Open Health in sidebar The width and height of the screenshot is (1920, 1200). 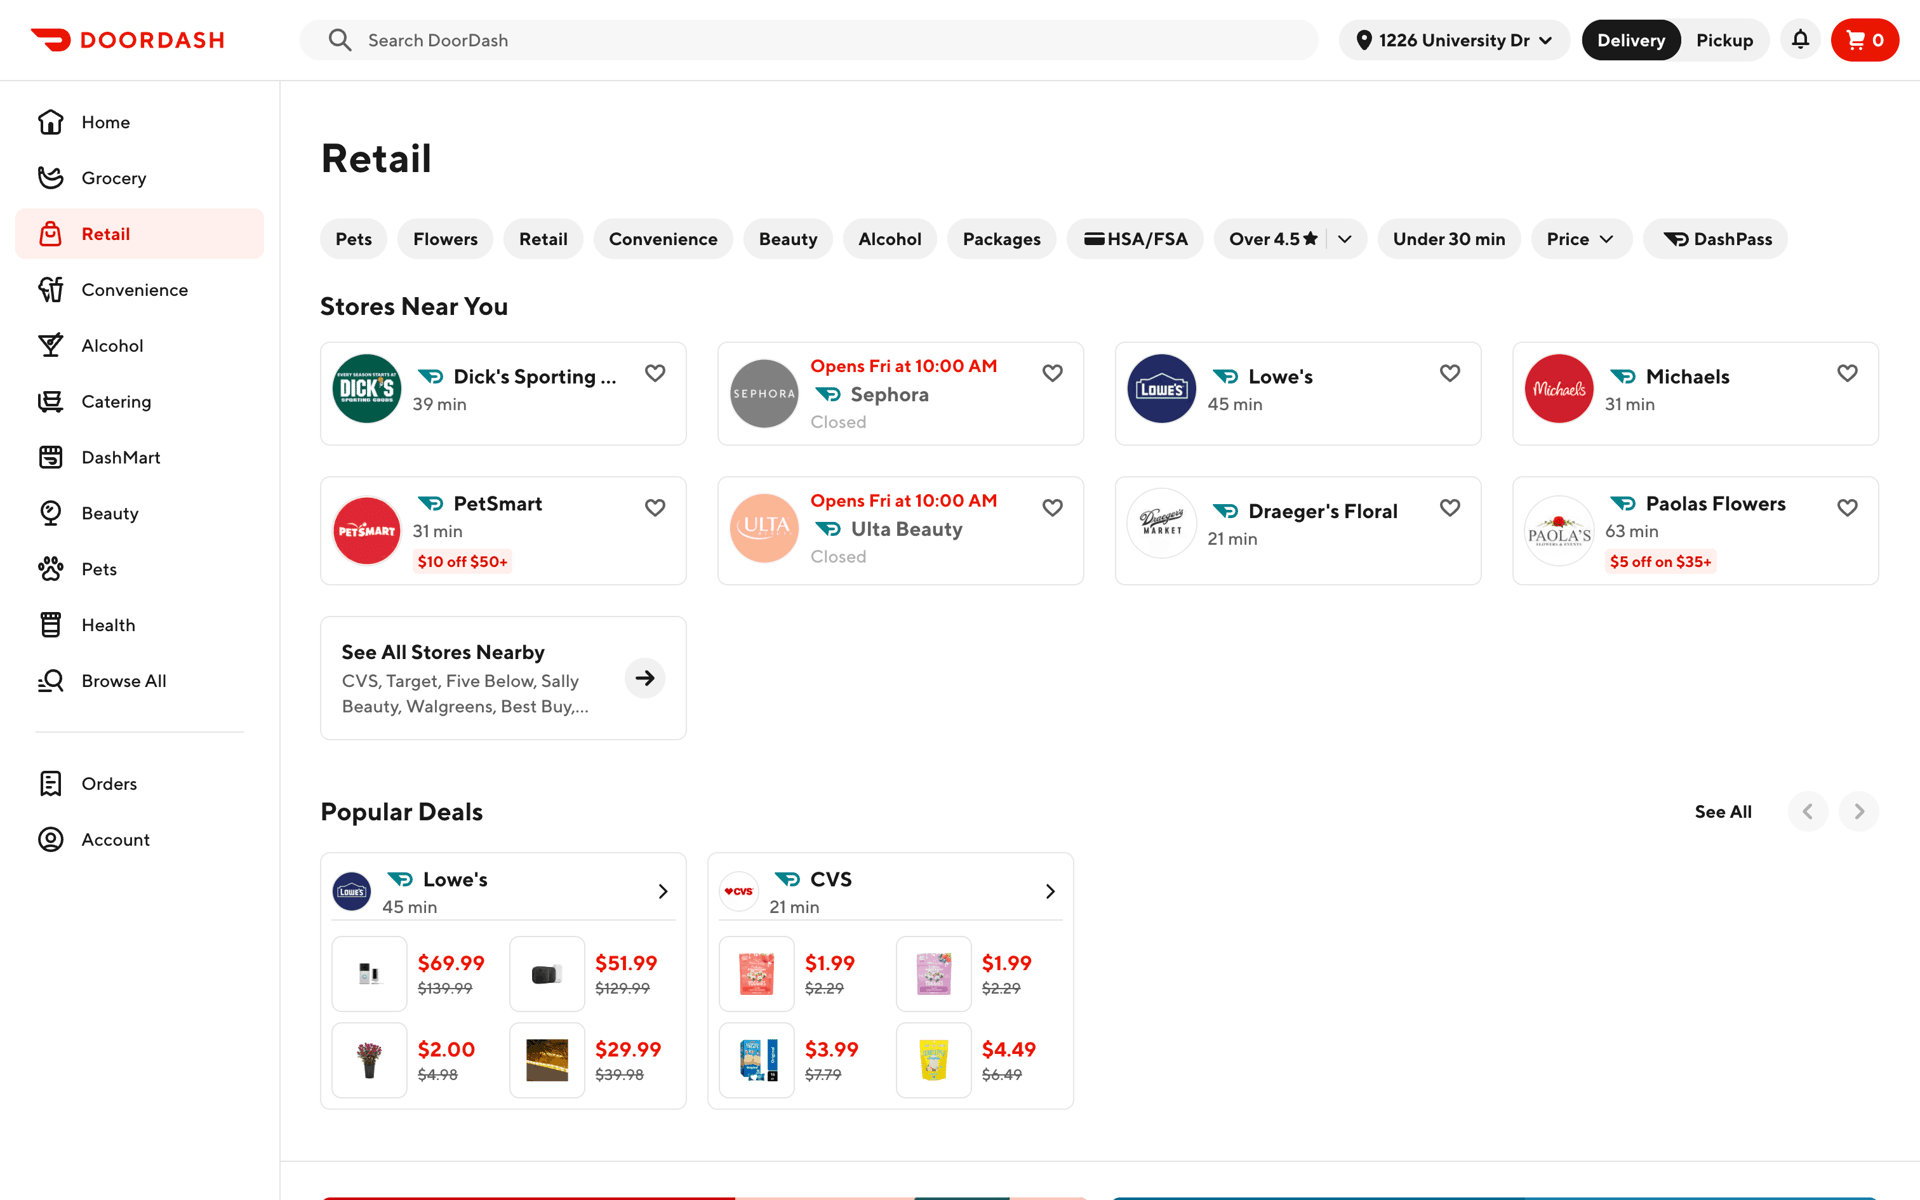(x=140, y=625)
